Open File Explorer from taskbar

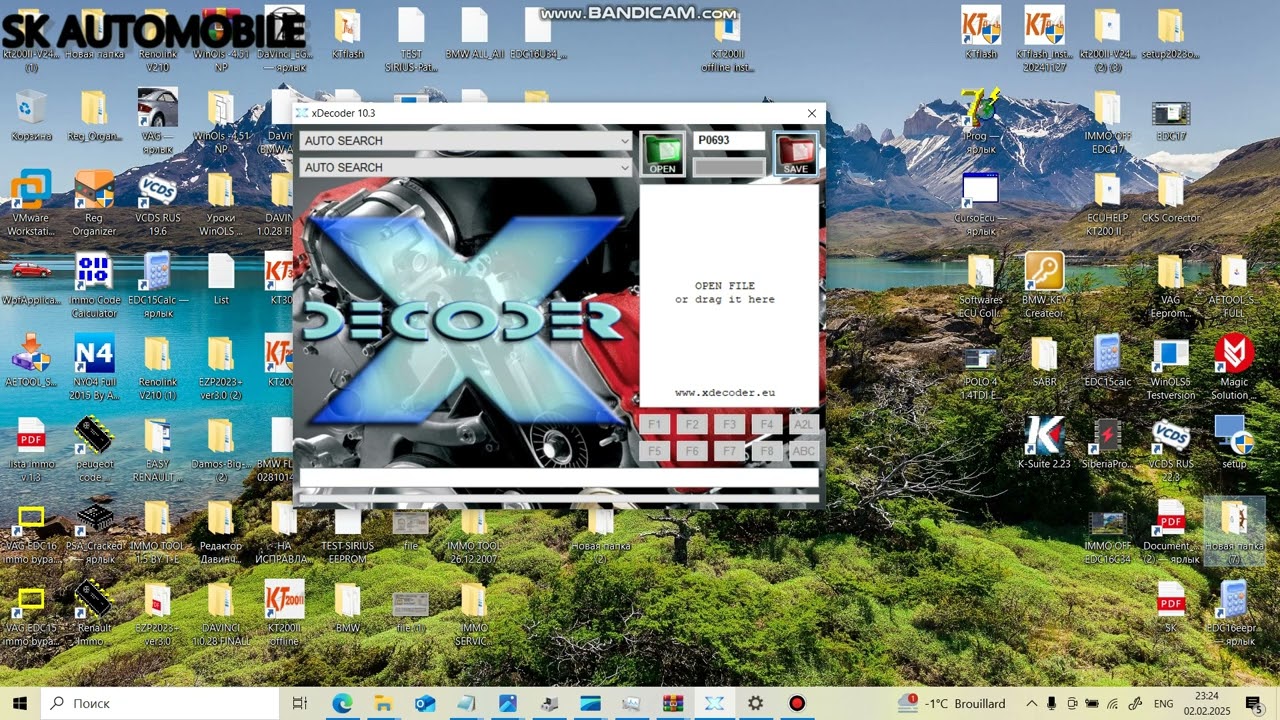click(x=383, y=703)
